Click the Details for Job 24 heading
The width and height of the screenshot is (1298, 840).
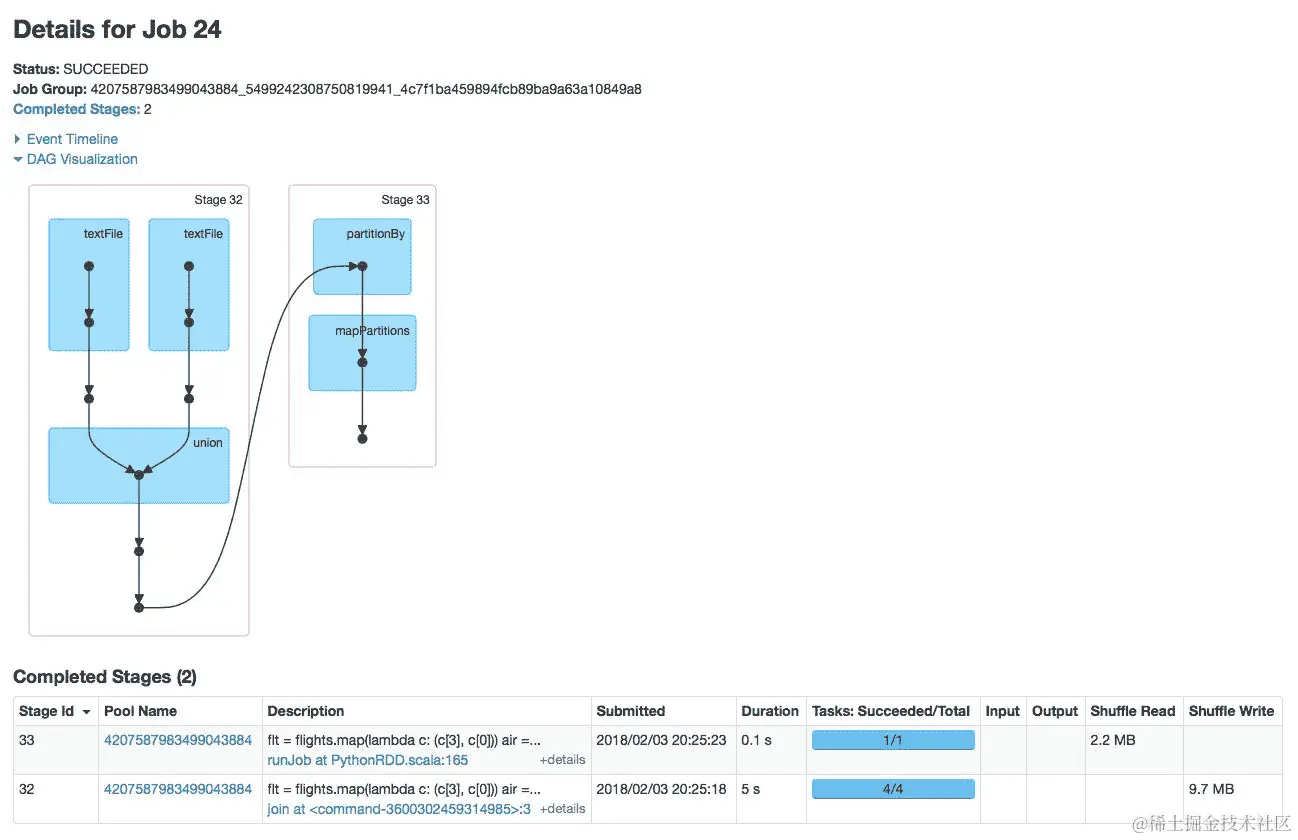pos(117,30)
